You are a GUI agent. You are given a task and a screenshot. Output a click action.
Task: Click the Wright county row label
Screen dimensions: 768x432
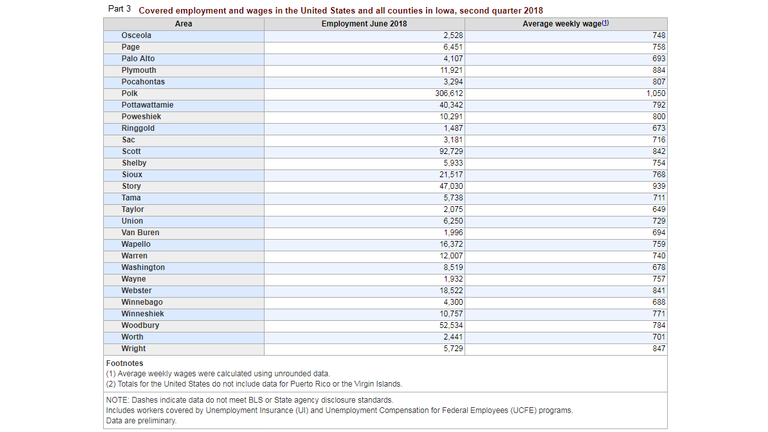point(133,348)
